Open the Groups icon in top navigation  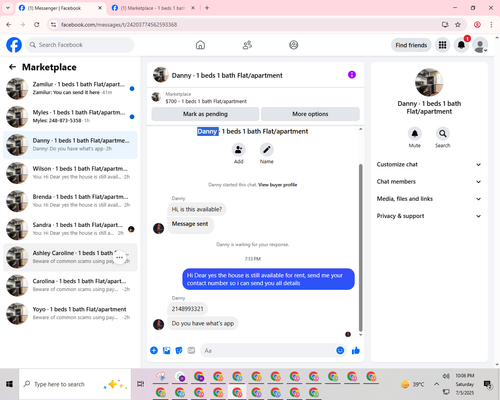(294, 45)
